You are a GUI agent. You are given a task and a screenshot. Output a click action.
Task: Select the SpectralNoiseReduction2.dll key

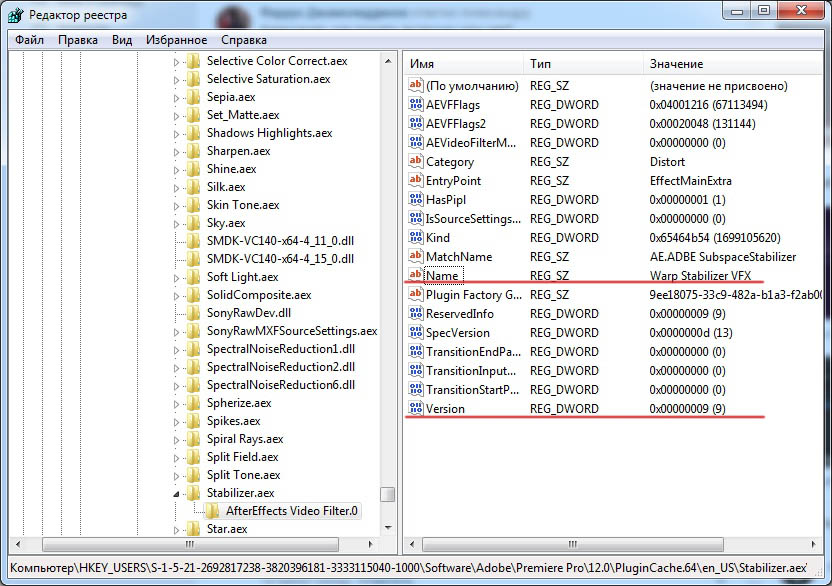(281, 367)
